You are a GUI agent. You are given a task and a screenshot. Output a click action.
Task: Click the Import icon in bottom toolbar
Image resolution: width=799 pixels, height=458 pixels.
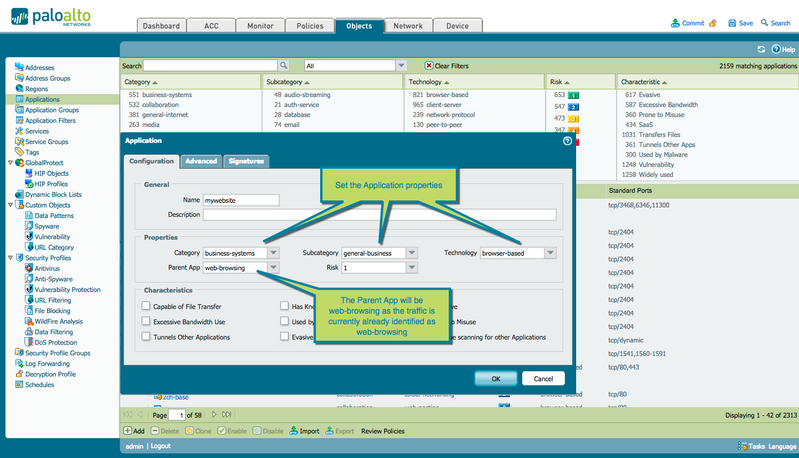coord(294,431)
